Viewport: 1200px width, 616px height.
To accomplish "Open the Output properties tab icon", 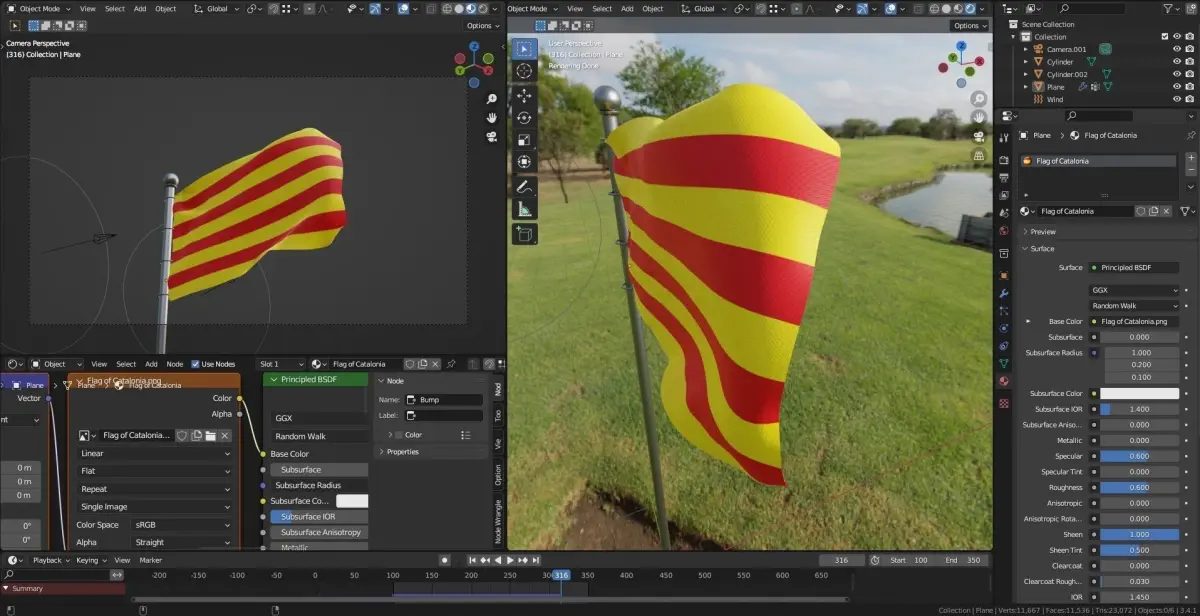I will 1004,178.
